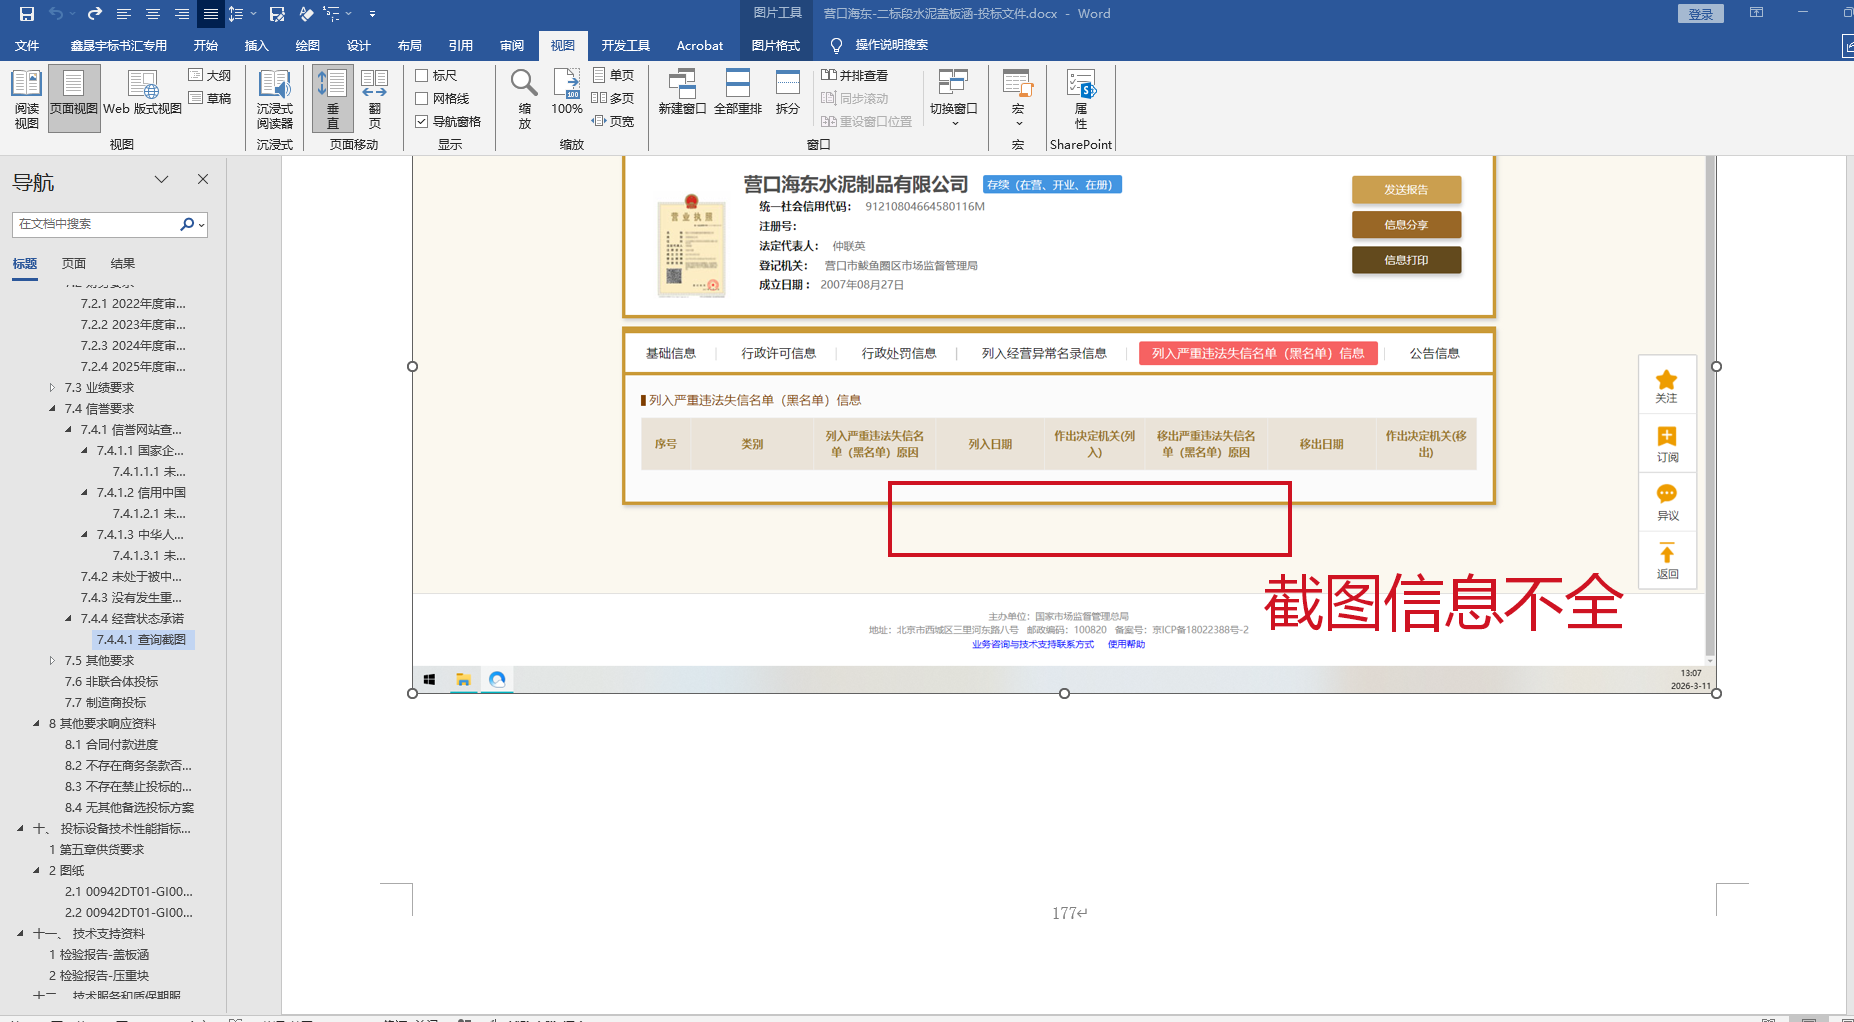Switch to the 图片格式 (Picture Format) tab
Screen dimensions: 1854x1022
(x=776, y=45)
